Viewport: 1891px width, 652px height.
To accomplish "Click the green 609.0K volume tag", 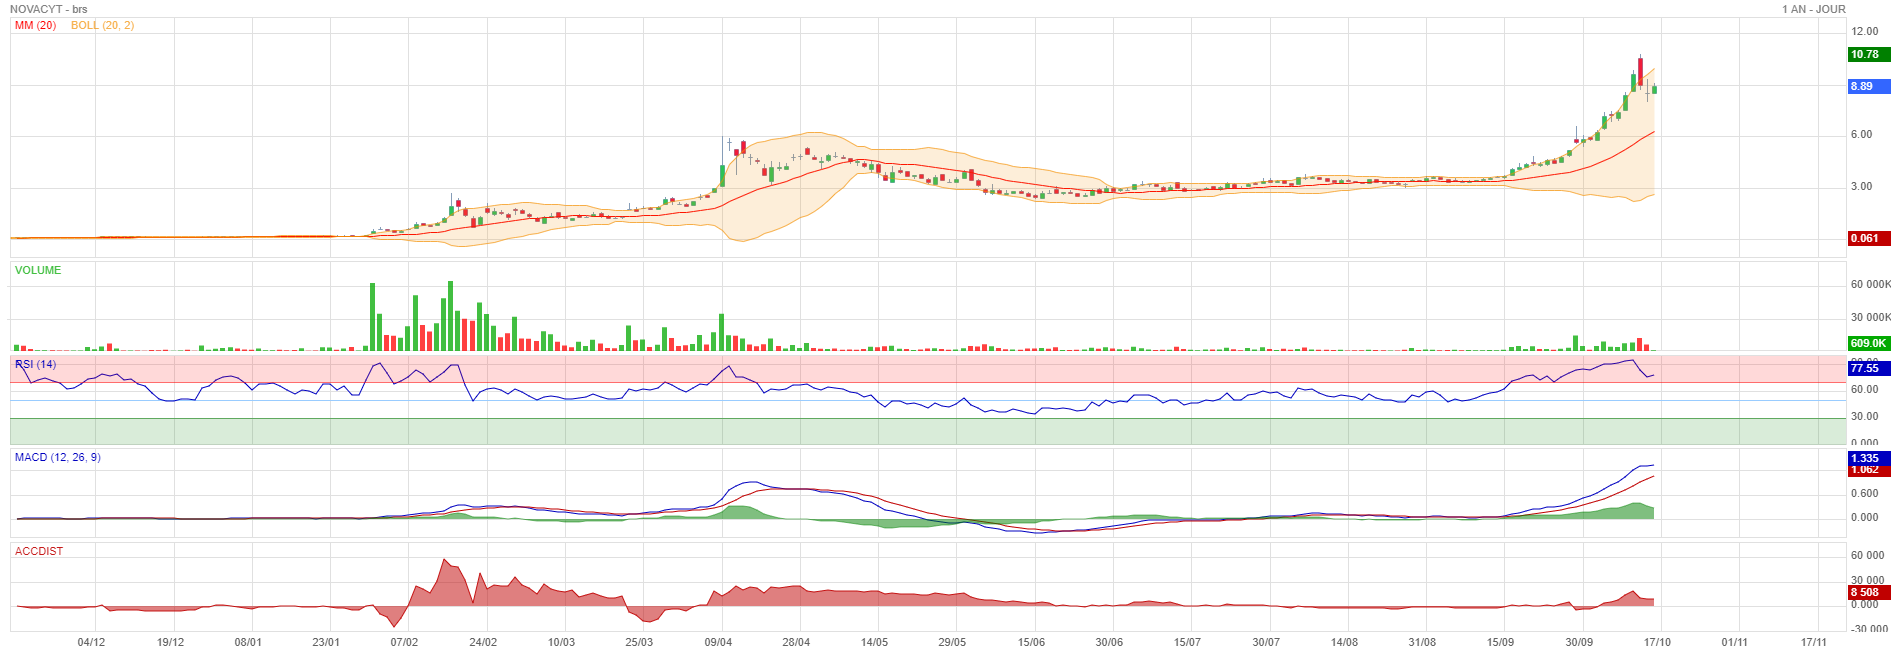I will click(1867, 343).
